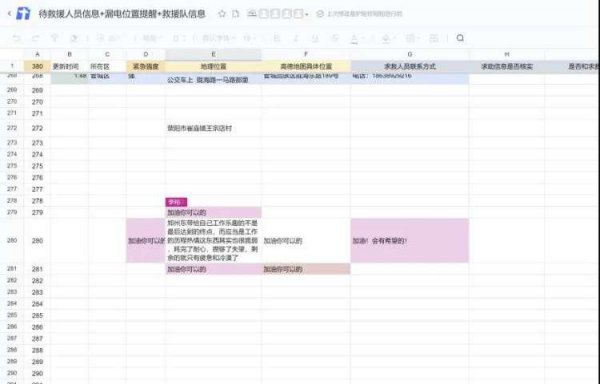The width and height of the screenshot is (600, 384).
Task: Expand the collaborator avatars dropdown arrow
Action: [307, 15]
